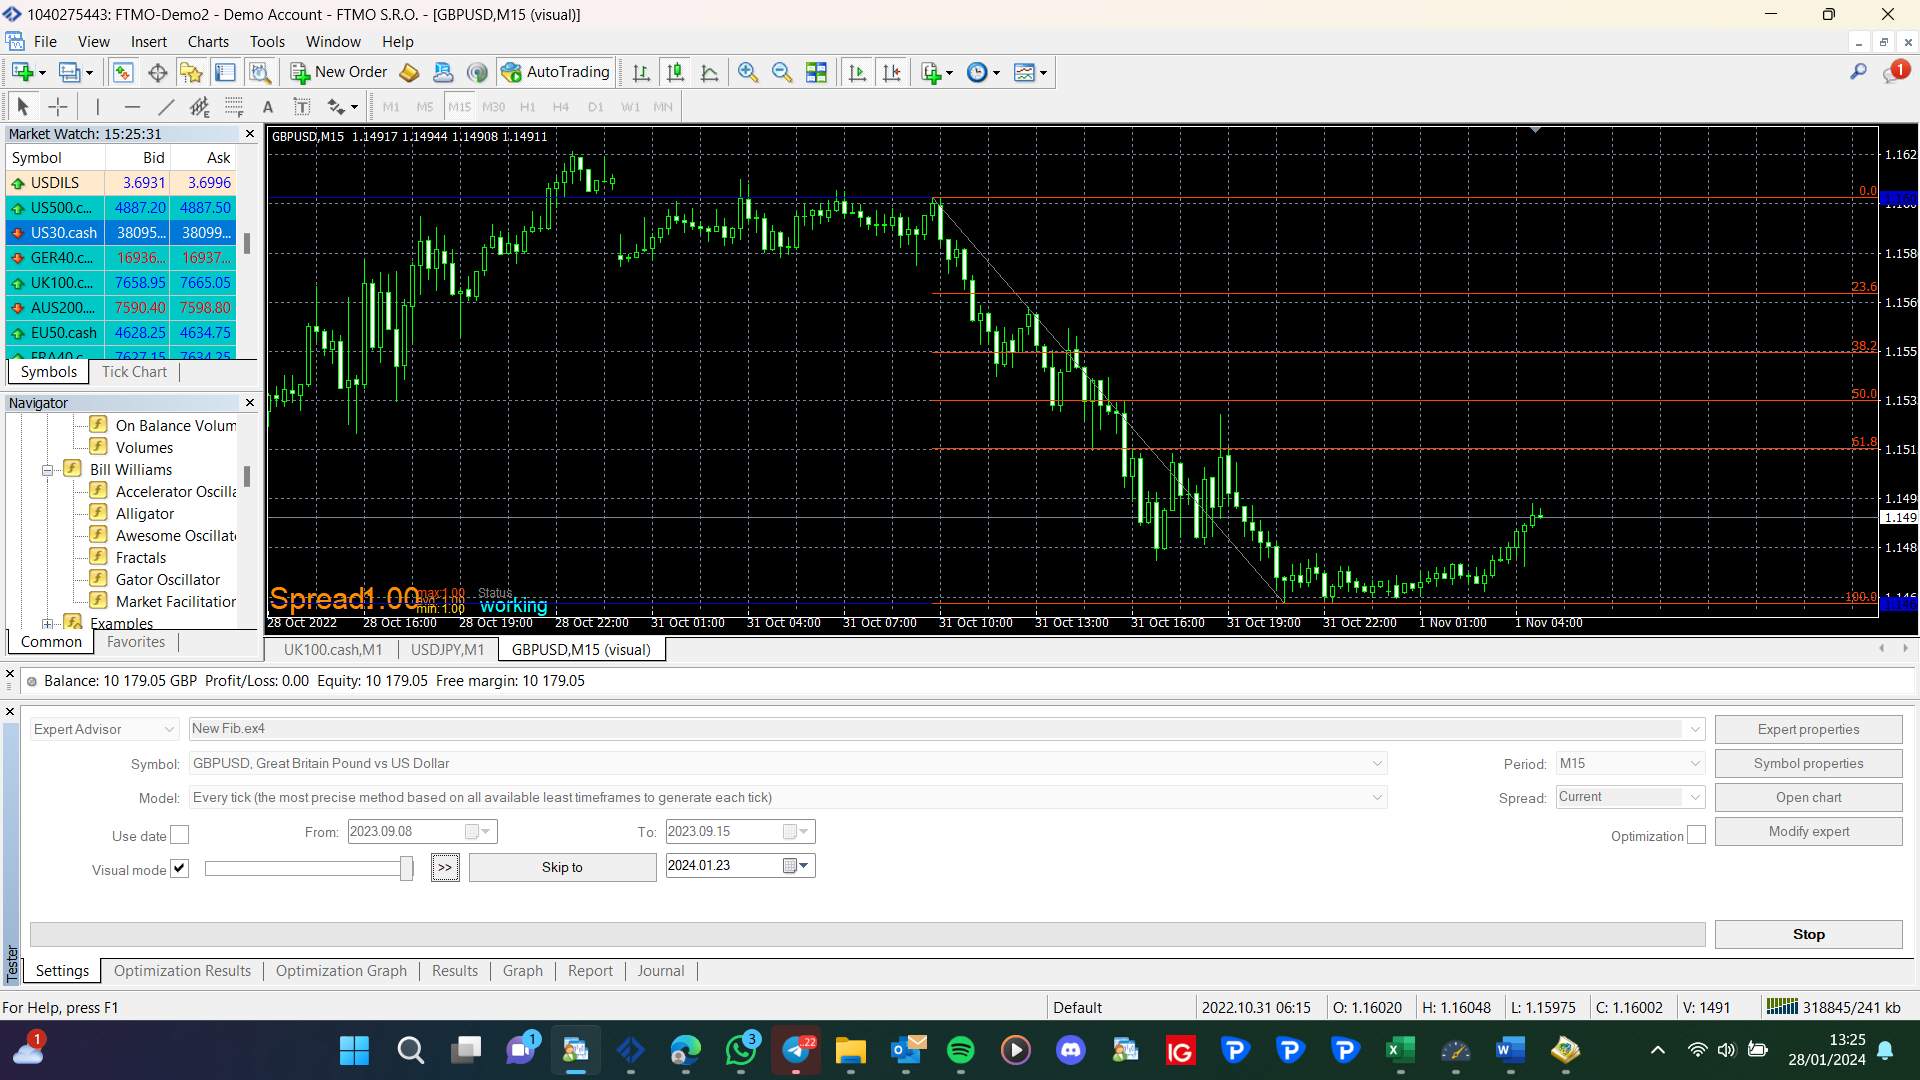Open the Skip to date picker dropdown

(x=796, y=866)
